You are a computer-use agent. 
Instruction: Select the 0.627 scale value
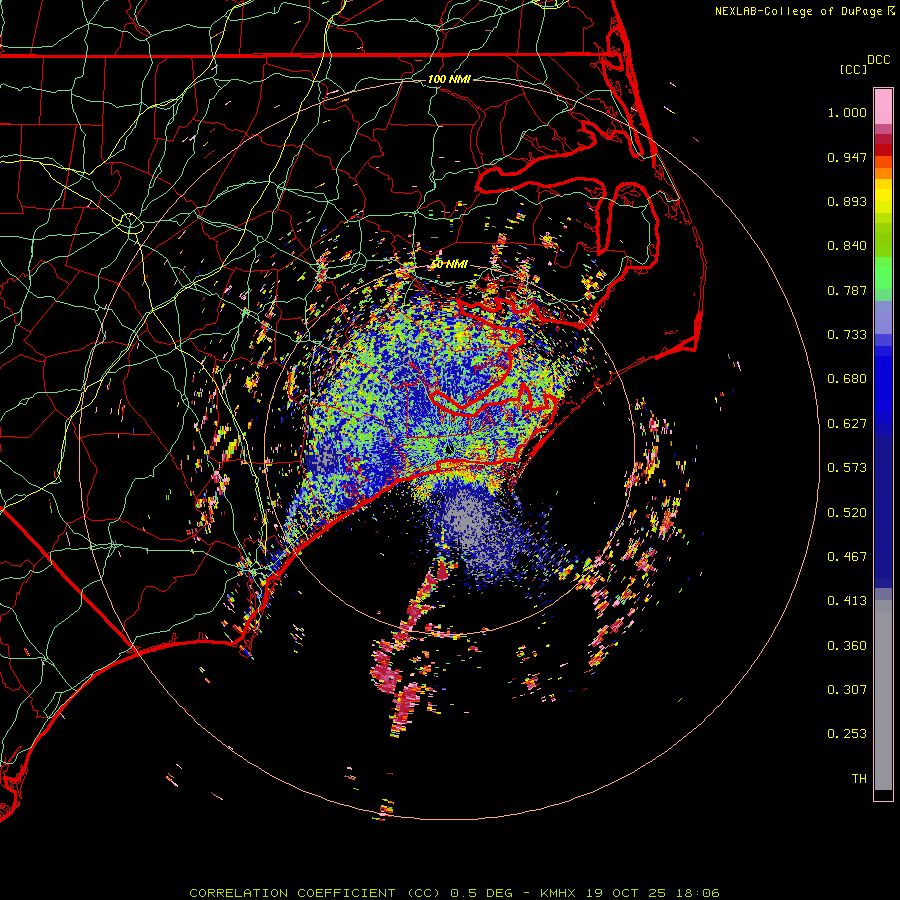point(847,424)
